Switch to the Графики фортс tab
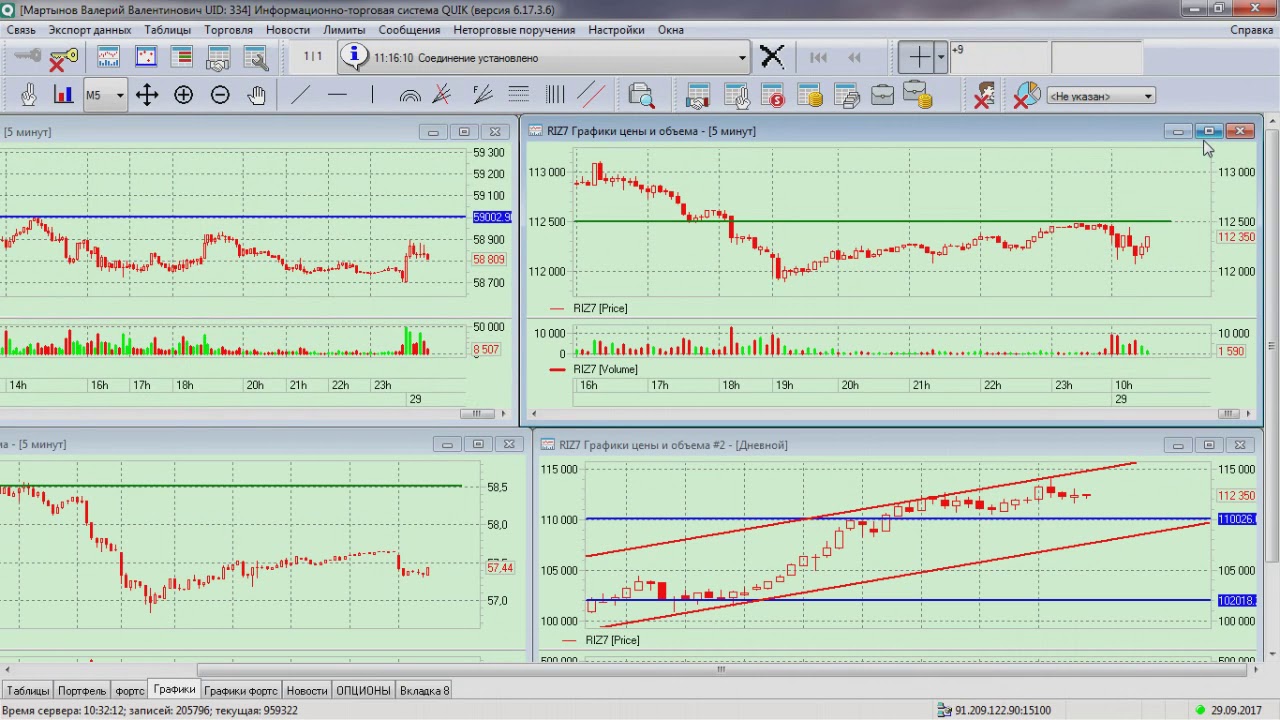This screenshot has width=1280, height=720. 241,690
